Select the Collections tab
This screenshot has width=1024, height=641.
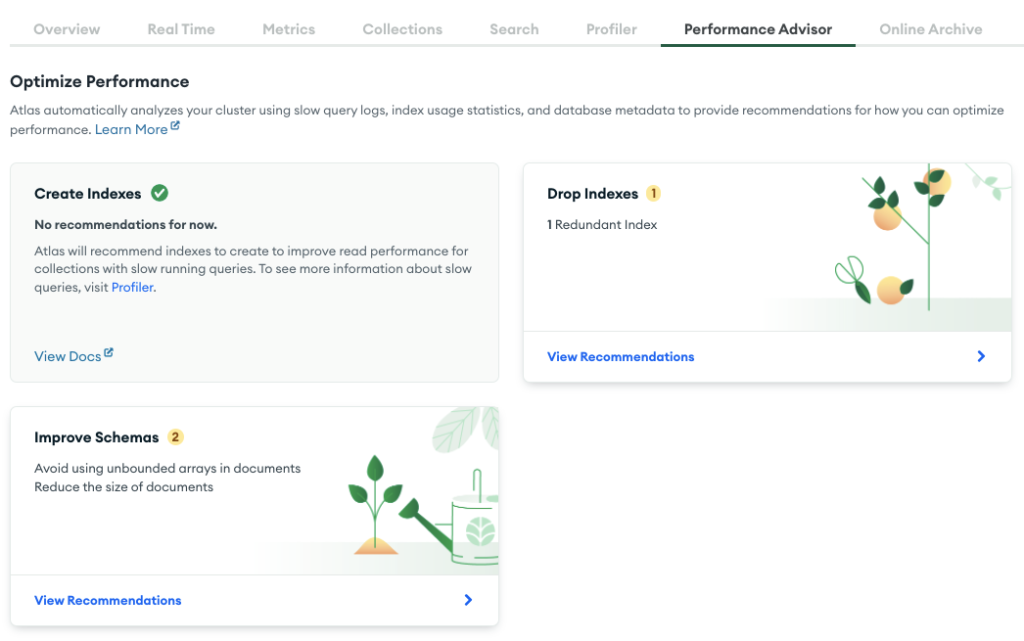(x=402, y=29)
